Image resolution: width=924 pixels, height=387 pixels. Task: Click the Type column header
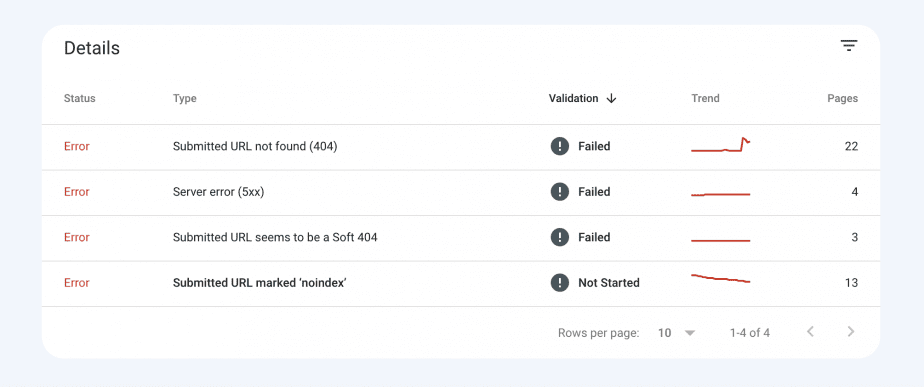[x=184, y=98]
